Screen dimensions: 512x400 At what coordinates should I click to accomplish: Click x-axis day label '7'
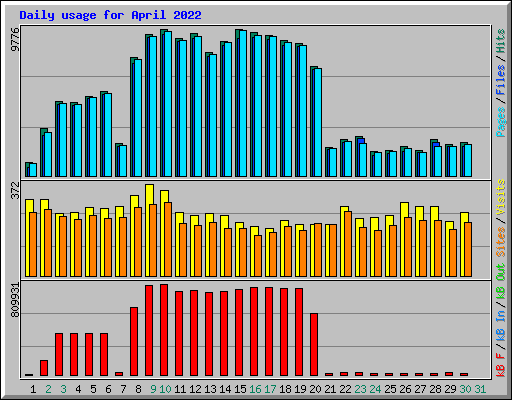click(x=123, y=389)
